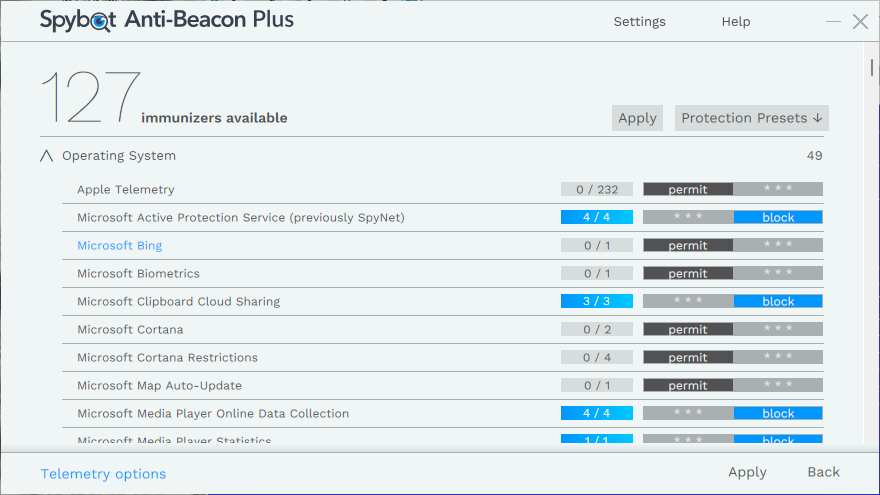The height and width of the screenshot is (495, 880).
Task: Set Apple Telemetry to block
Action: click(778, 189)
